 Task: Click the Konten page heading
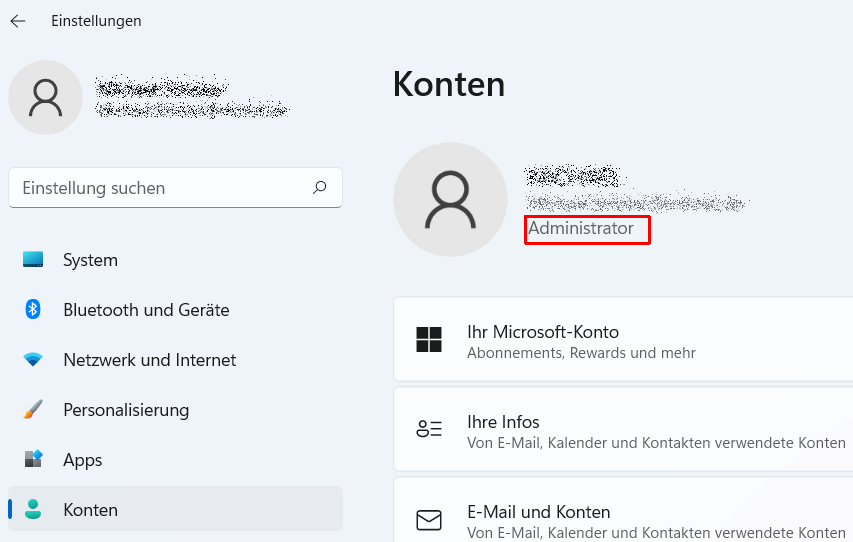pos(449,84)
